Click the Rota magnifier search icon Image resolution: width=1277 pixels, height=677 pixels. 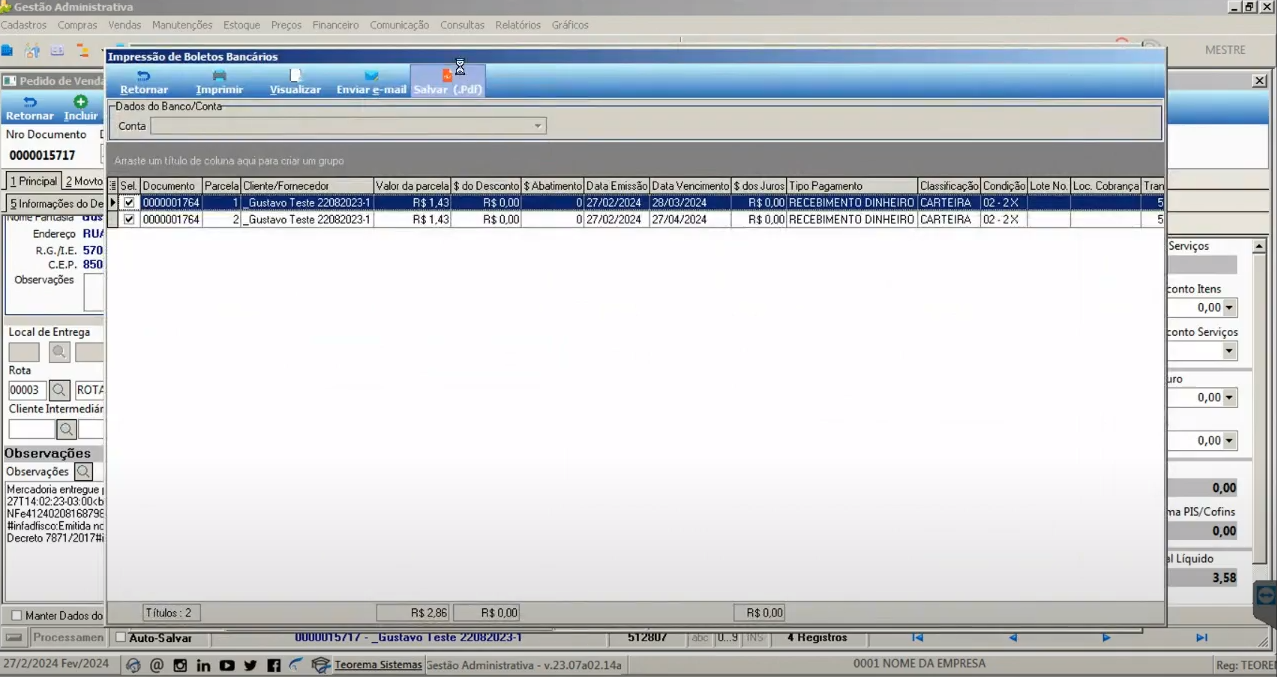click(x=60, y=390)
